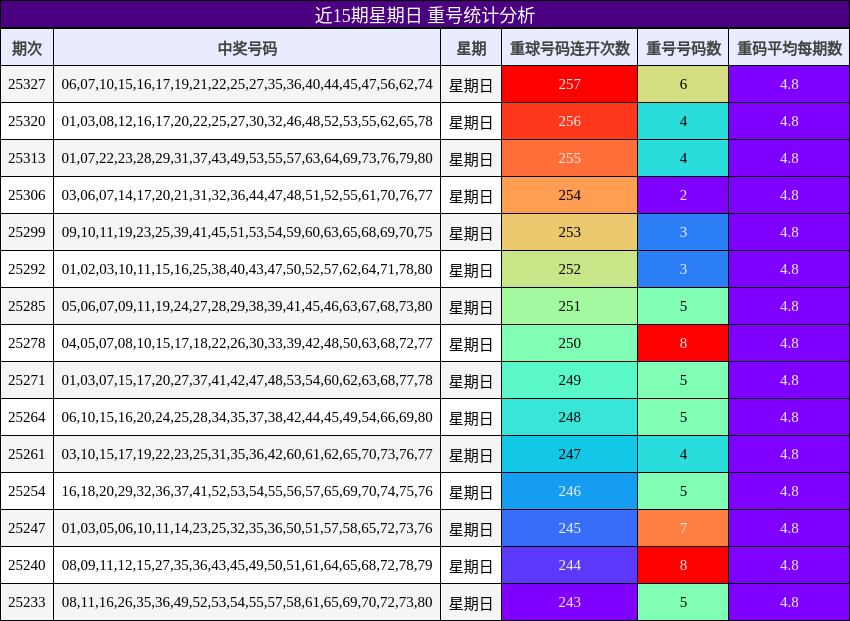Click the orange cell showing 7 for period 25247
Screen dimensions: 850x621
tap(682, 527)
